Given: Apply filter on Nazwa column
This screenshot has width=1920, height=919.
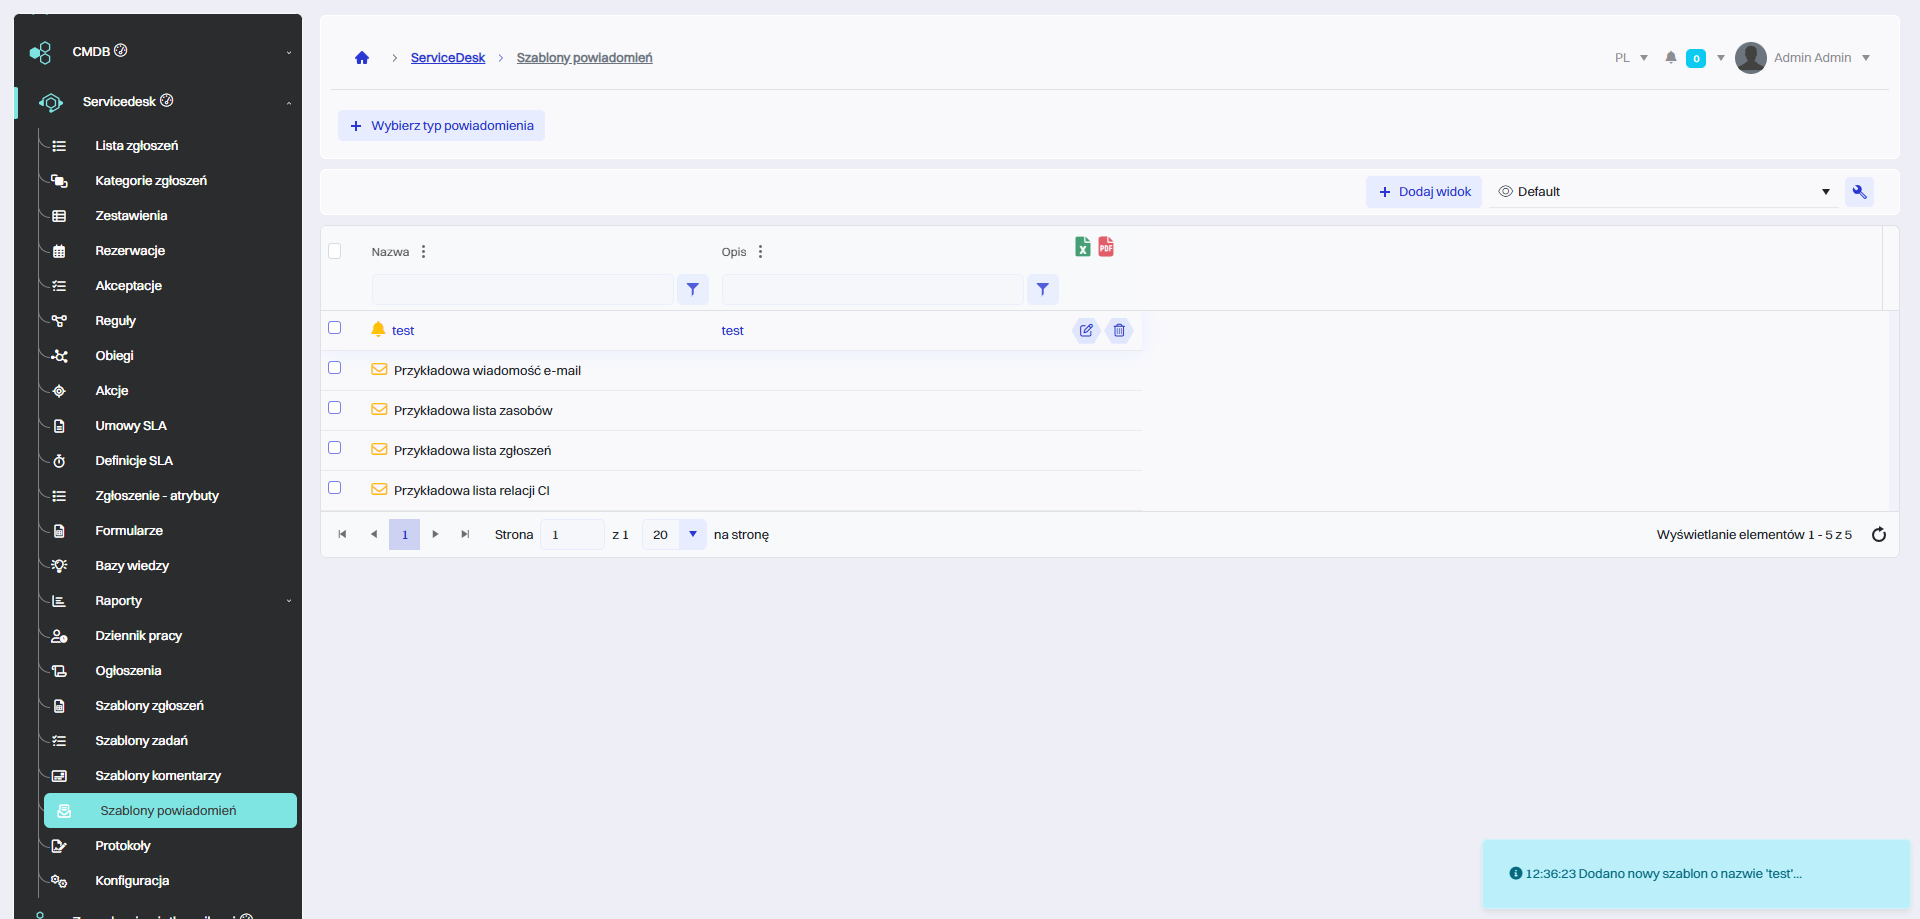Looking at the screenshot, I should (692, 290).
